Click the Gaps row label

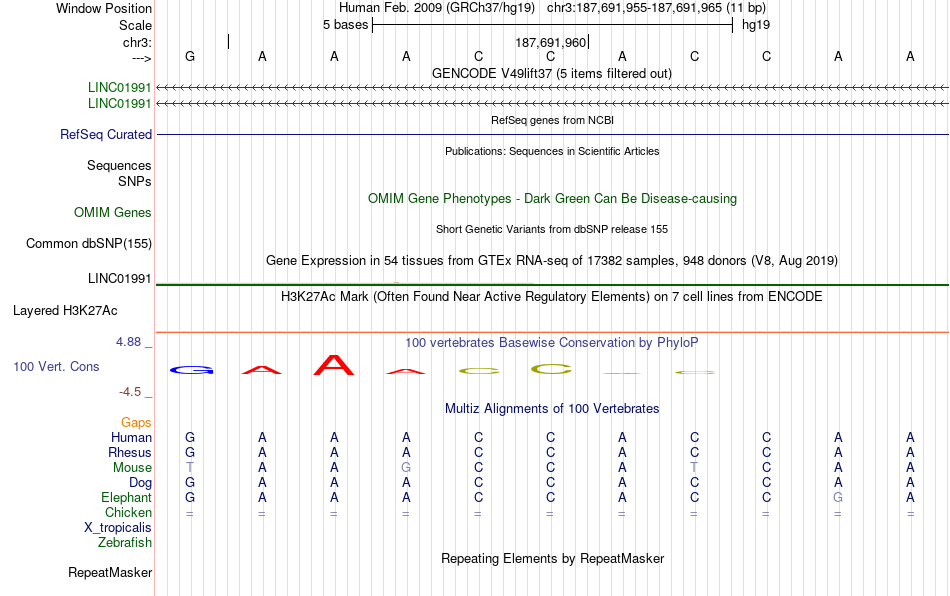click(x=136, y=423)
